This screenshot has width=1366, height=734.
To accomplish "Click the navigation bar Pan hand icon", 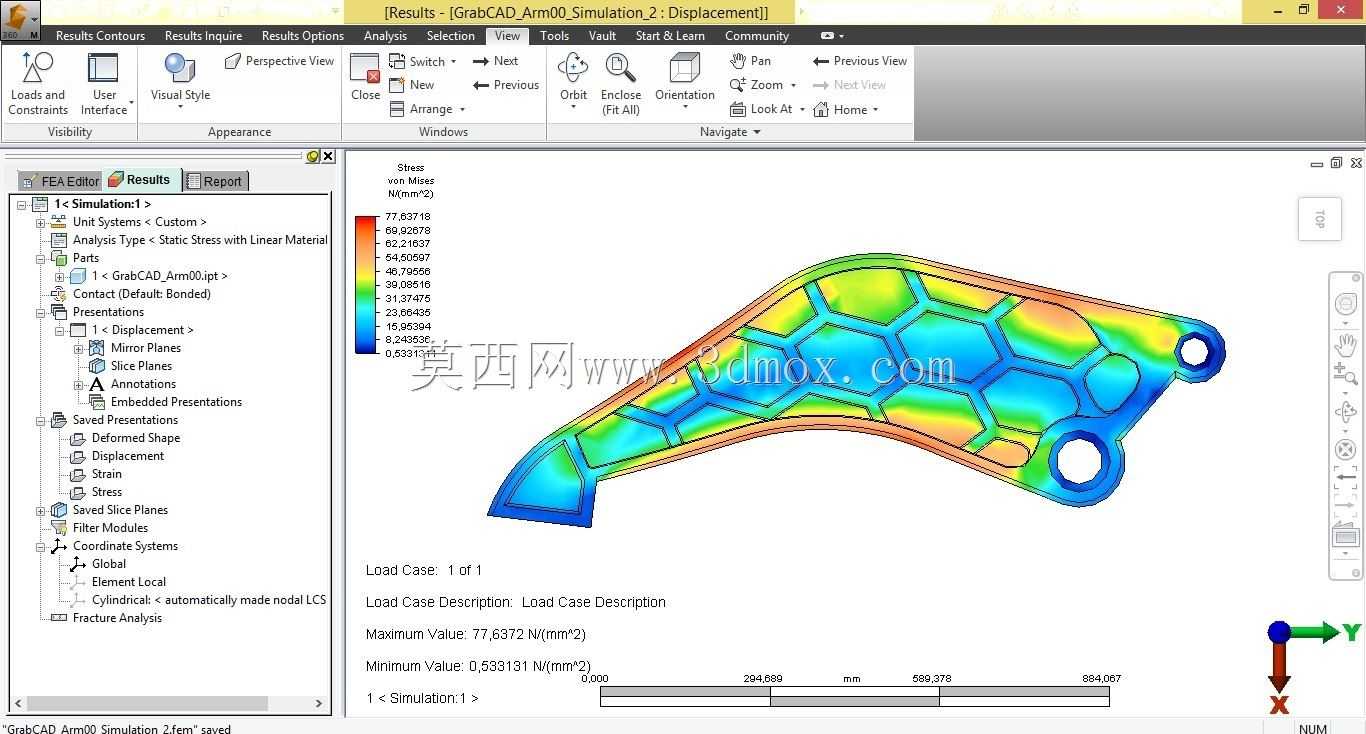I will point(1346,346).
